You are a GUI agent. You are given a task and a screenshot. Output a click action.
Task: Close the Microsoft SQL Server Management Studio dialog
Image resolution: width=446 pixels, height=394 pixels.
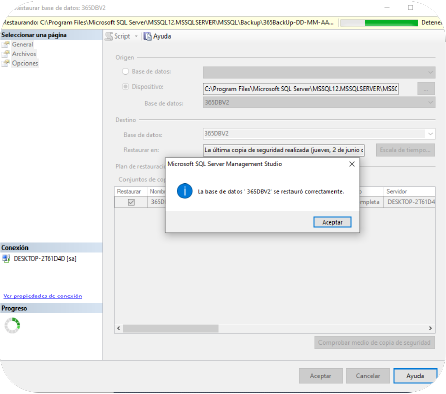(352, 164)
